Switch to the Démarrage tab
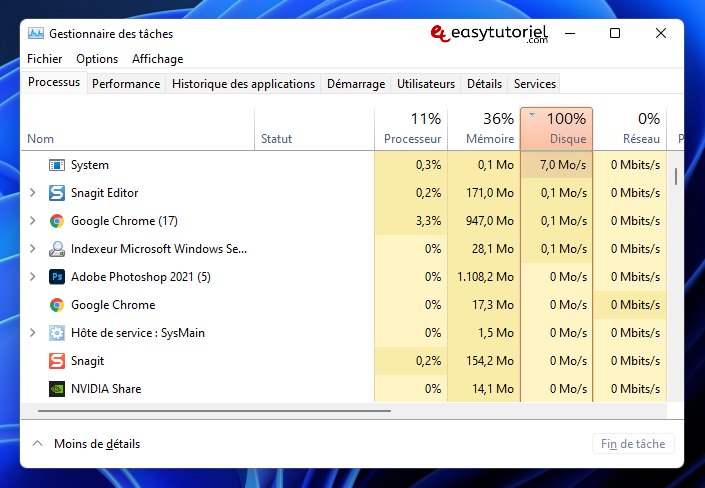Image resolution: width=705 pixels, height=488 pixels. tap(356, 84)
